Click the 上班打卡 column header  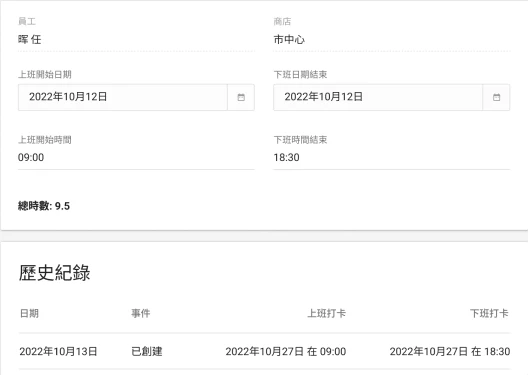(327, 313)
